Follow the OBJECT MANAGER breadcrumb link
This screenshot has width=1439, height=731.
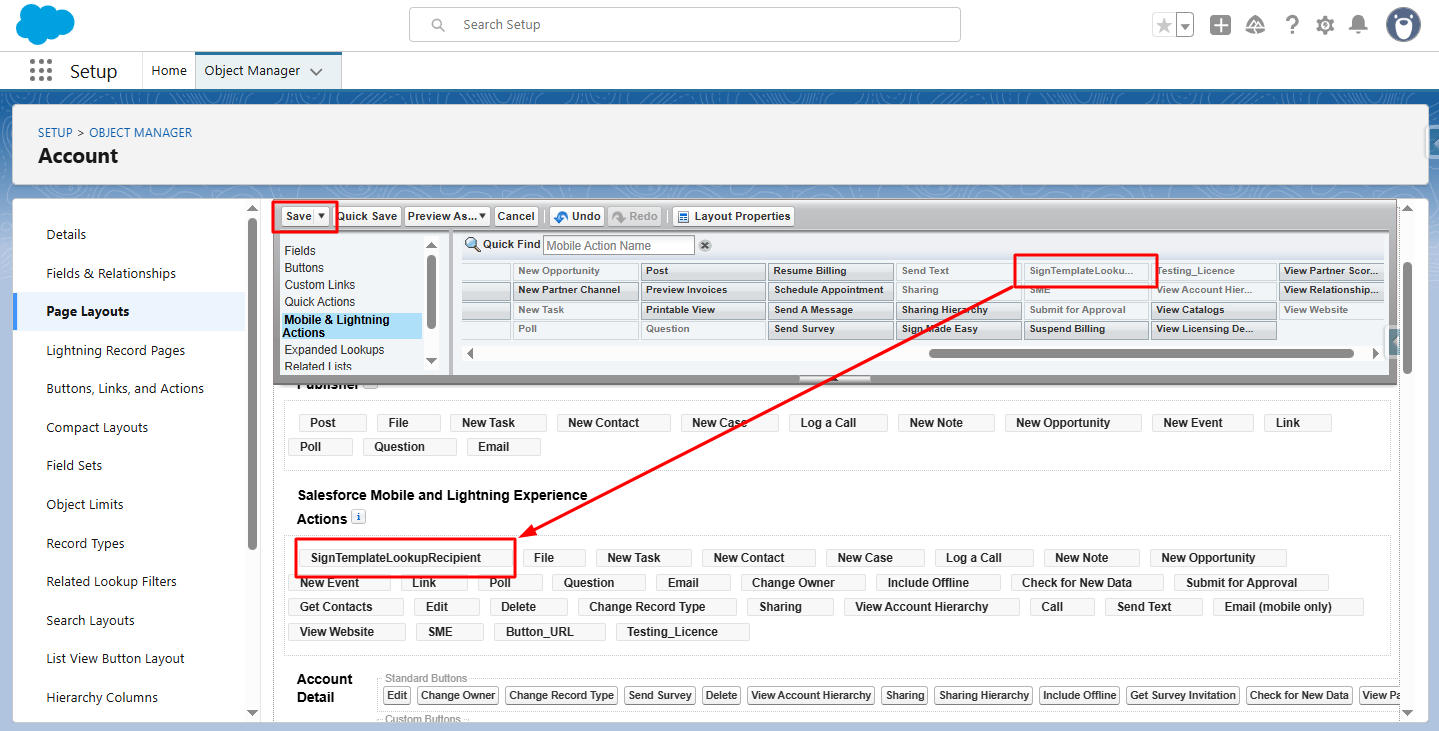pos(140,132)
